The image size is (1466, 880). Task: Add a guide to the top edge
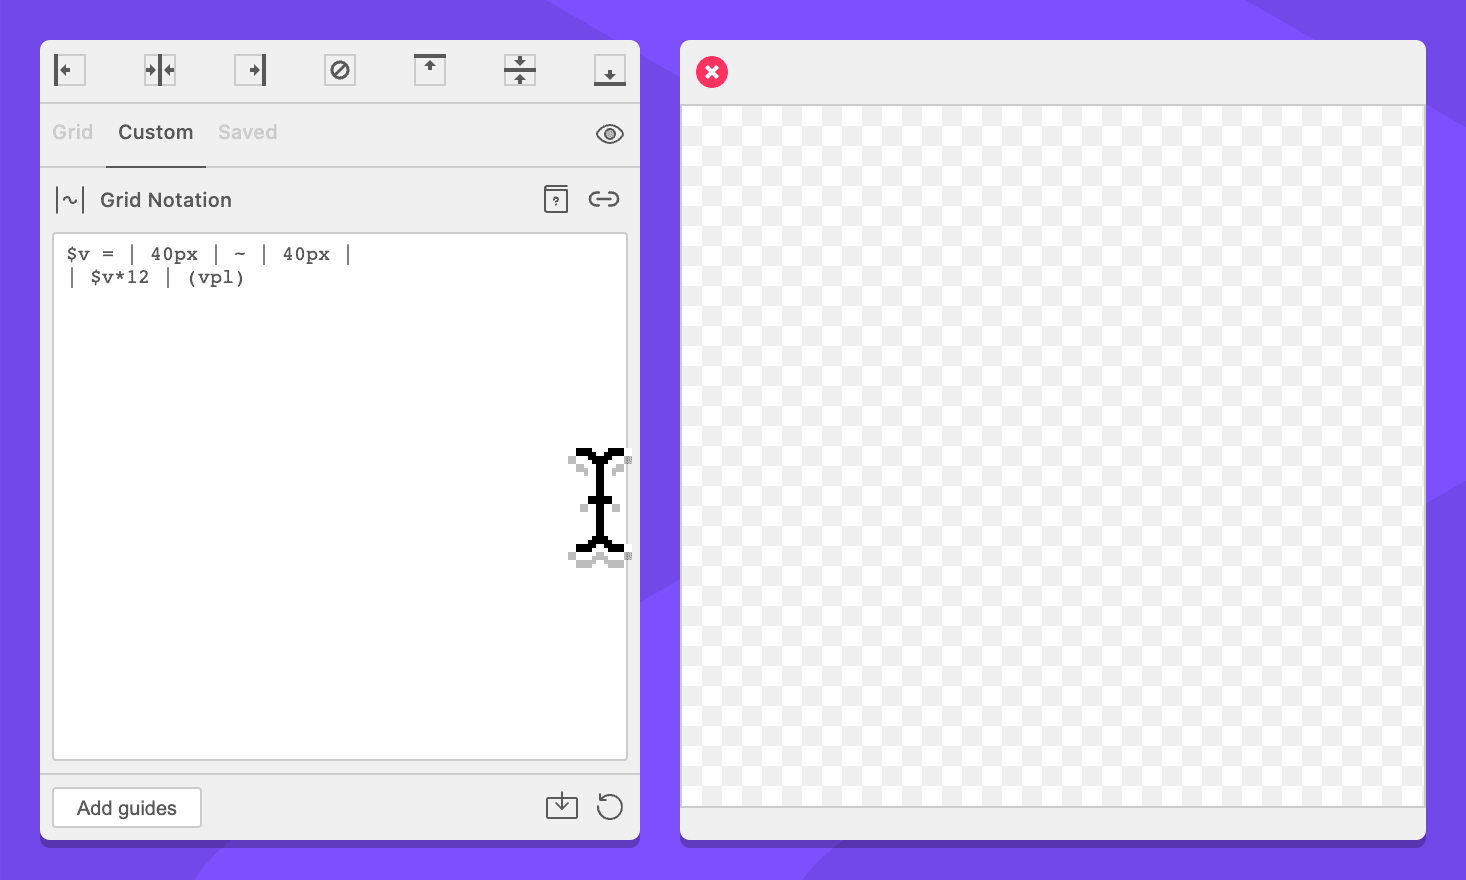tap(430, 70)
